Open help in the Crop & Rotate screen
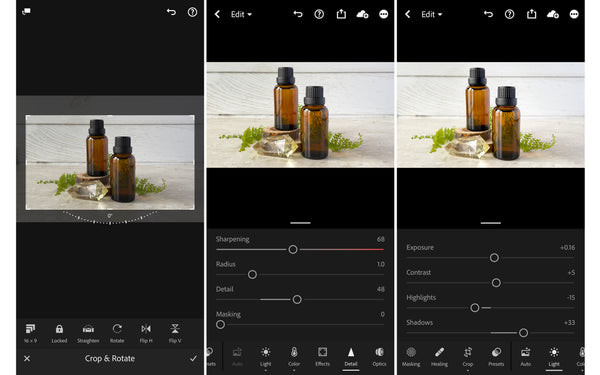The height and width of the screenshot is (375, 600). [x=192, y=12]
